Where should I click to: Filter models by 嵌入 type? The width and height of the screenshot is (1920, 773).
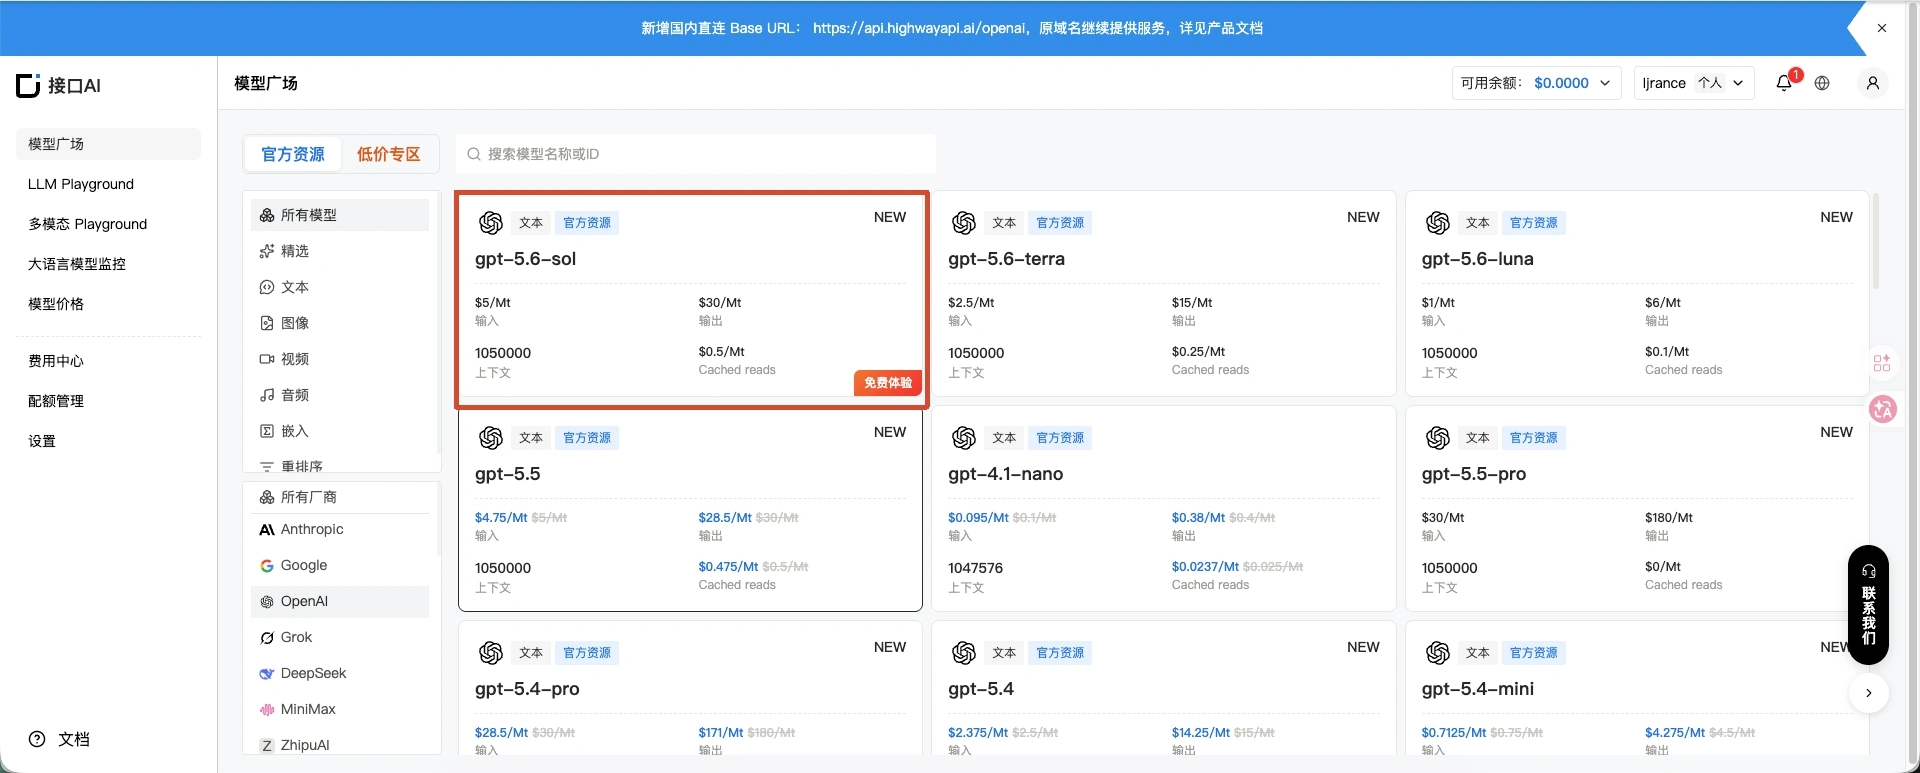pyautogui.click(x=340, y=431)
